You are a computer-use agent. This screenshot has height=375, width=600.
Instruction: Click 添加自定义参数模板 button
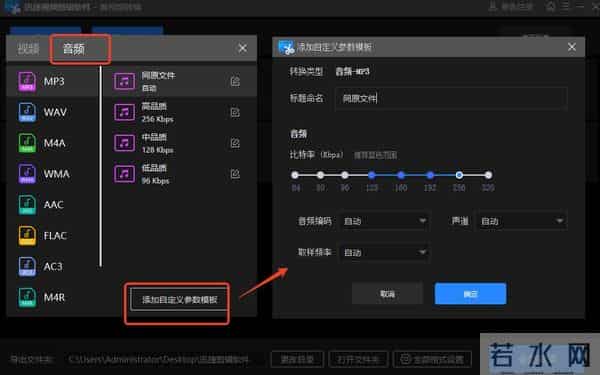click(179, 300)
